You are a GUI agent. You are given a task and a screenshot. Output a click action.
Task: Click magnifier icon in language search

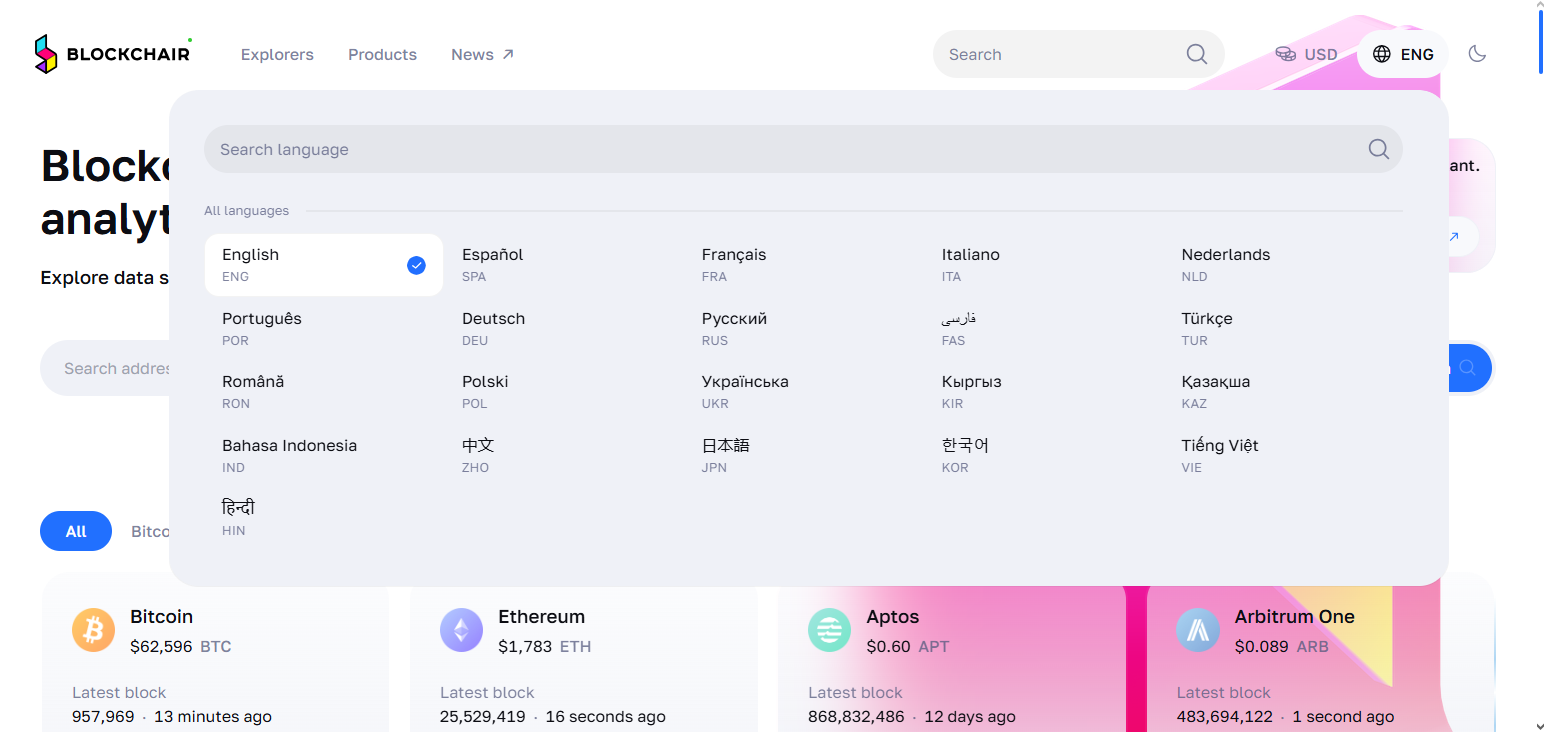(1378, 149)
